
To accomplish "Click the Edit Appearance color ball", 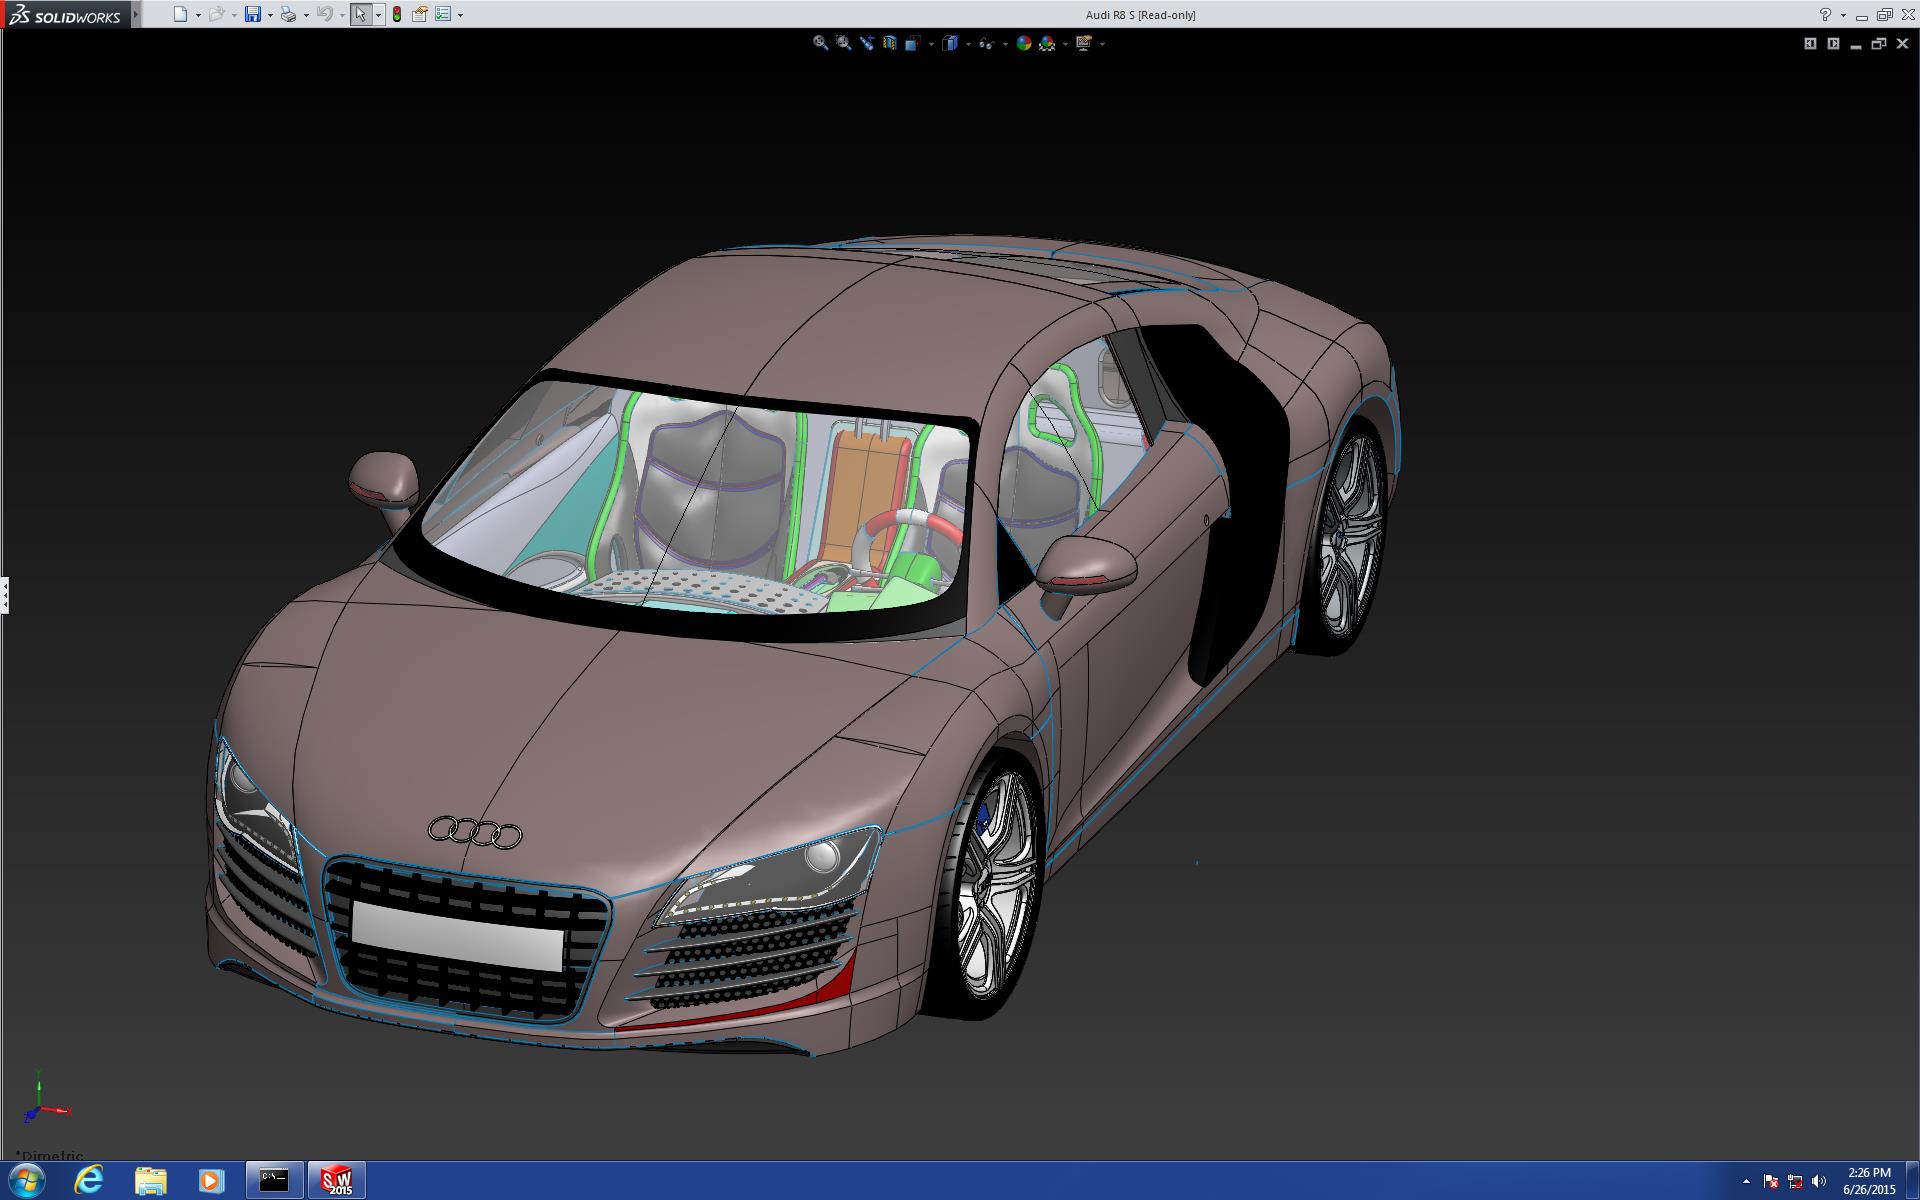I will pyautogui.click(x=1023, y=43).
